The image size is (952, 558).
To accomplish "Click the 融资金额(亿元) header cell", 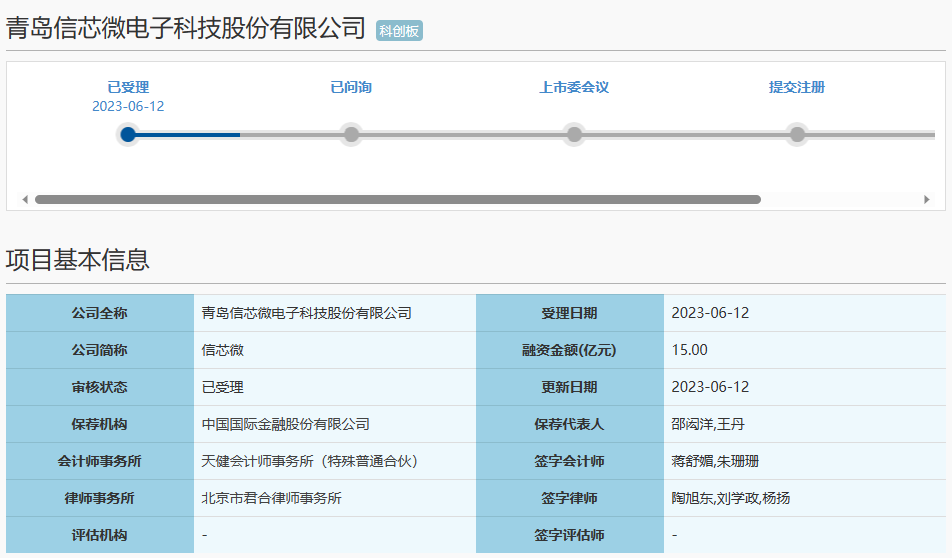I will [x=570, y=350].
